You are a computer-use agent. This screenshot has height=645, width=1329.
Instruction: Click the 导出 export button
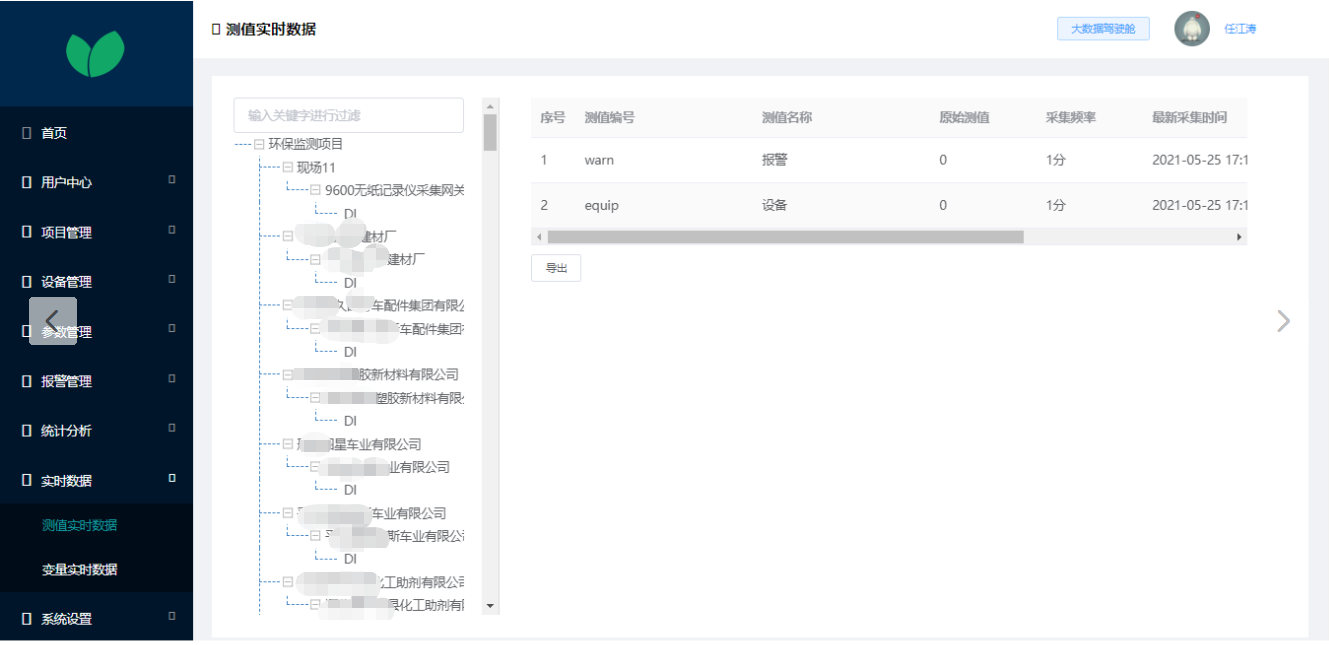pyautogui.click(x=555, y=268)
